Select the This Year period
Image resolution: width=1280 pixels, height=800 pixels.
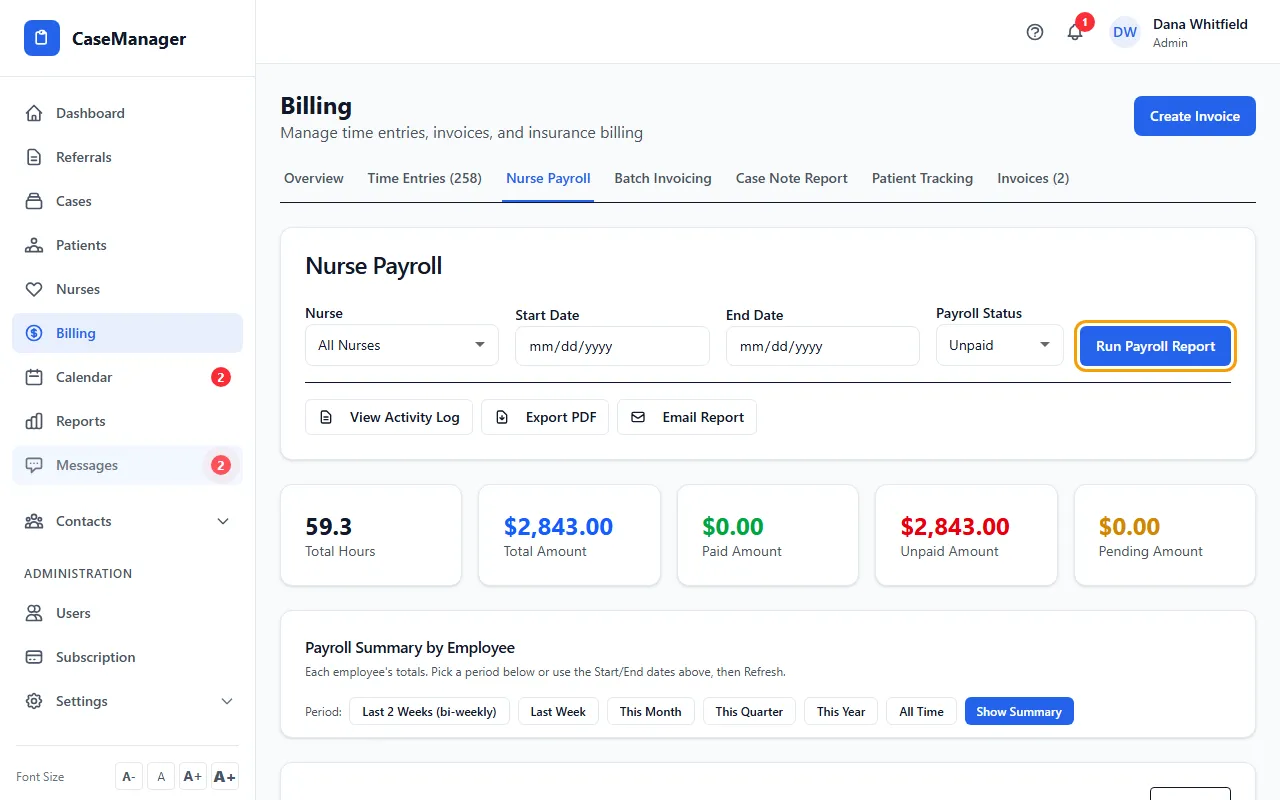point(841,712)
